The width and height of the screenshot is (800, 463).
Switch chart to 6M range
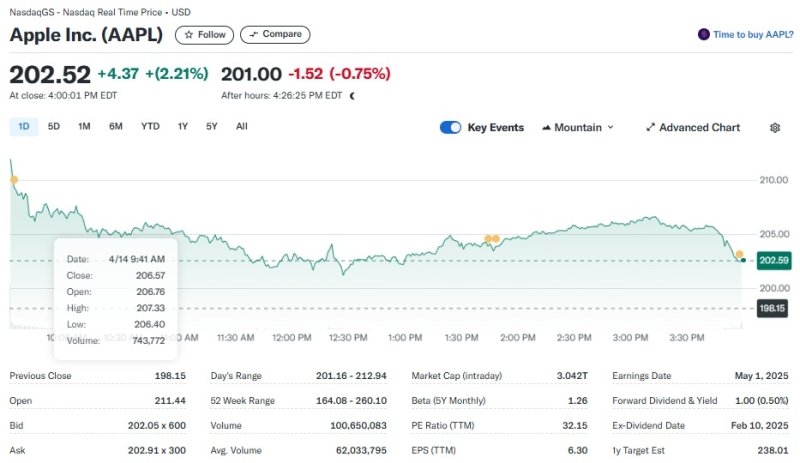click(x=116, y=126)
